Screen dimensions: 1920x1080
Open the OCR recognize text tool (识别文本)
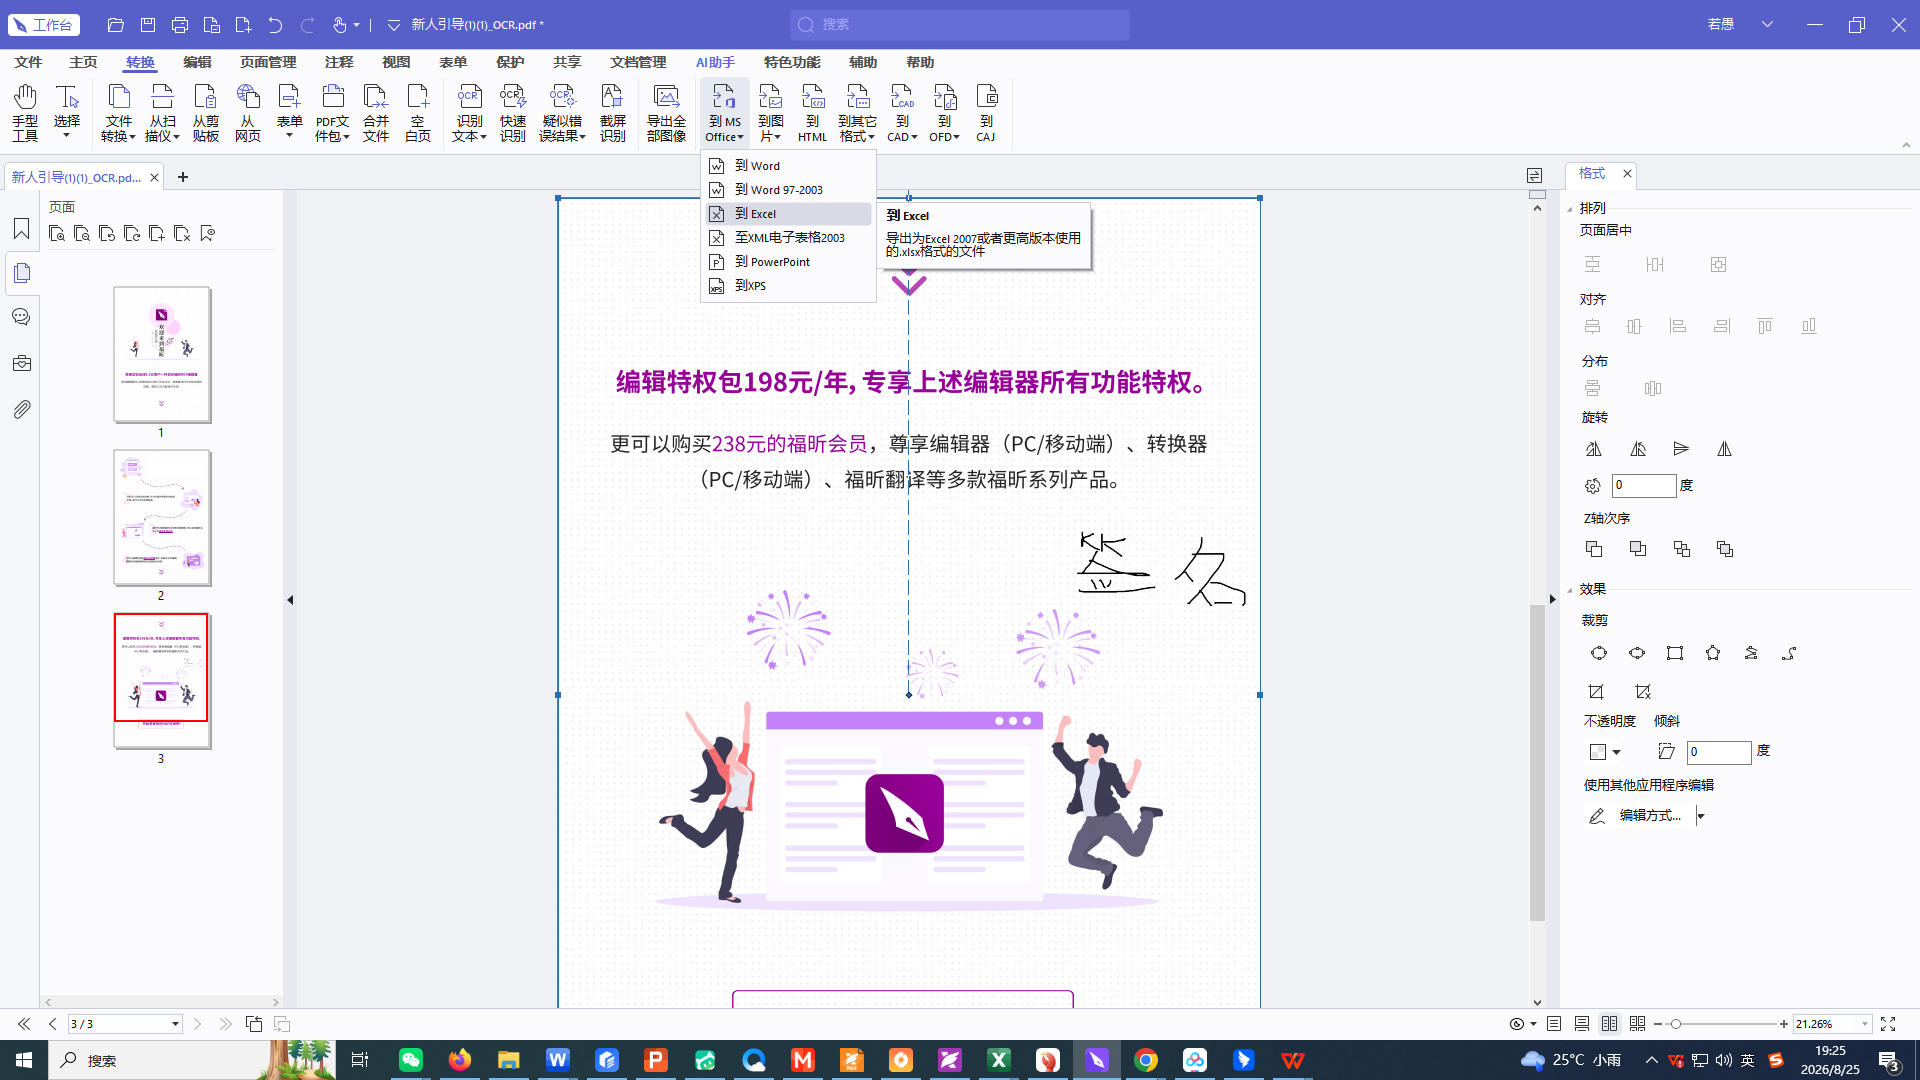469,112
